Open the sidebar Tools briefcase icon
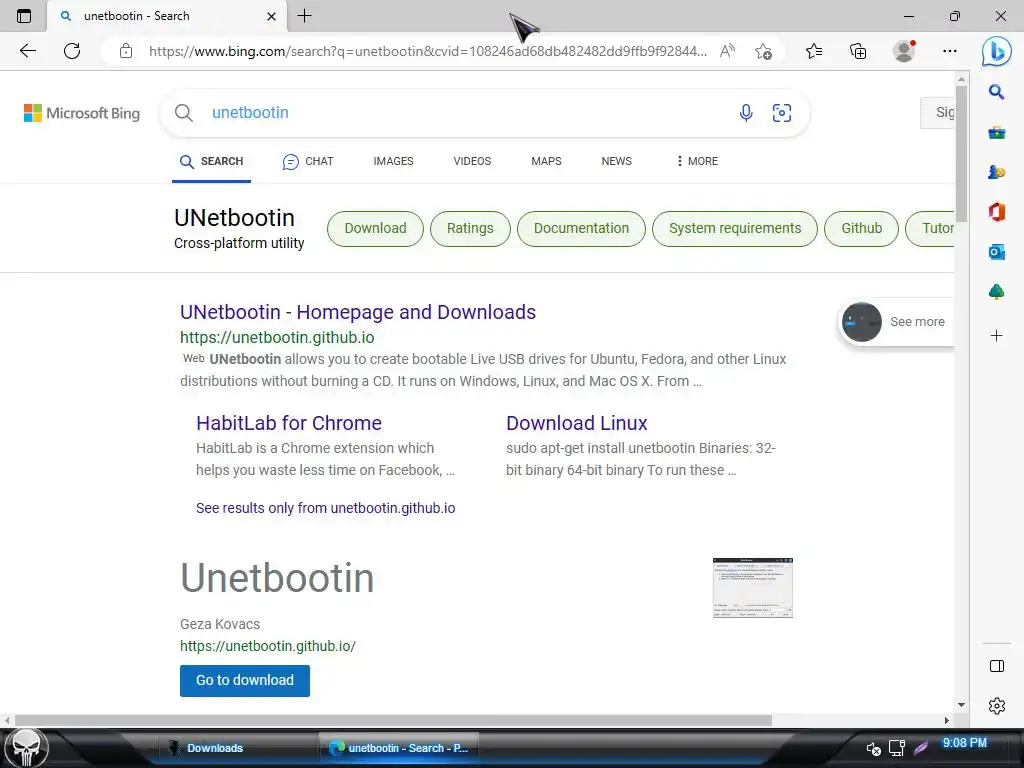Viewport: 1024px width, 768px height. [x=997, y=133]
